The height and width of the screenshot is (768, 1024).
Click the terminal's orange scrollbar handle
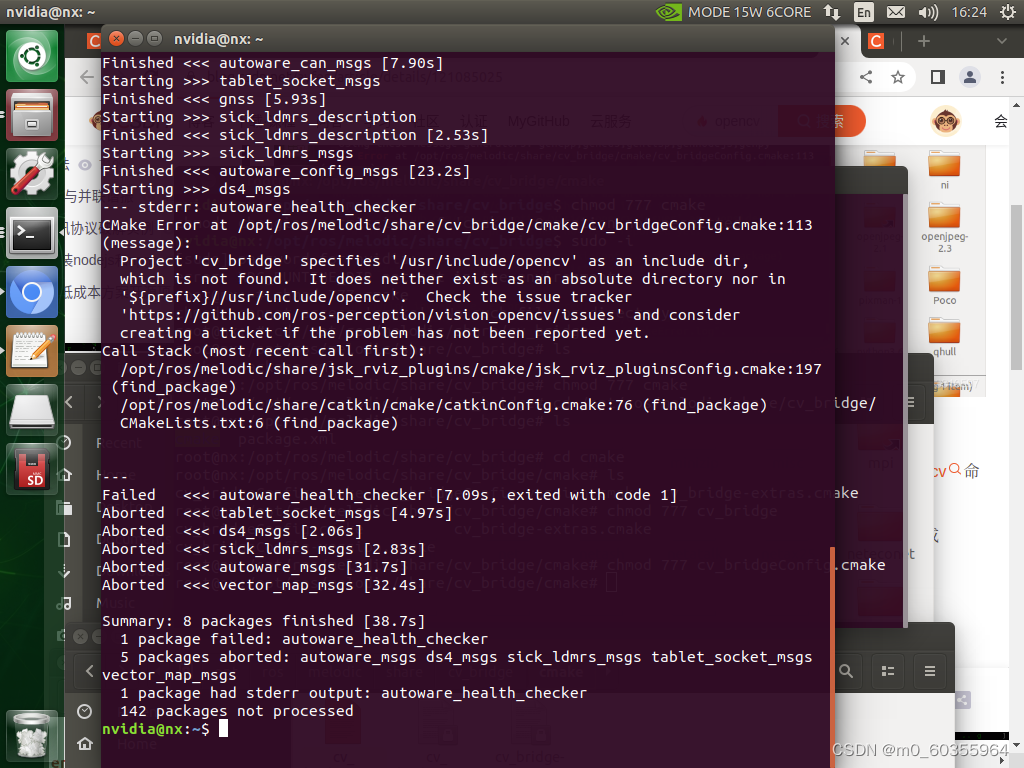click(832, 657)
